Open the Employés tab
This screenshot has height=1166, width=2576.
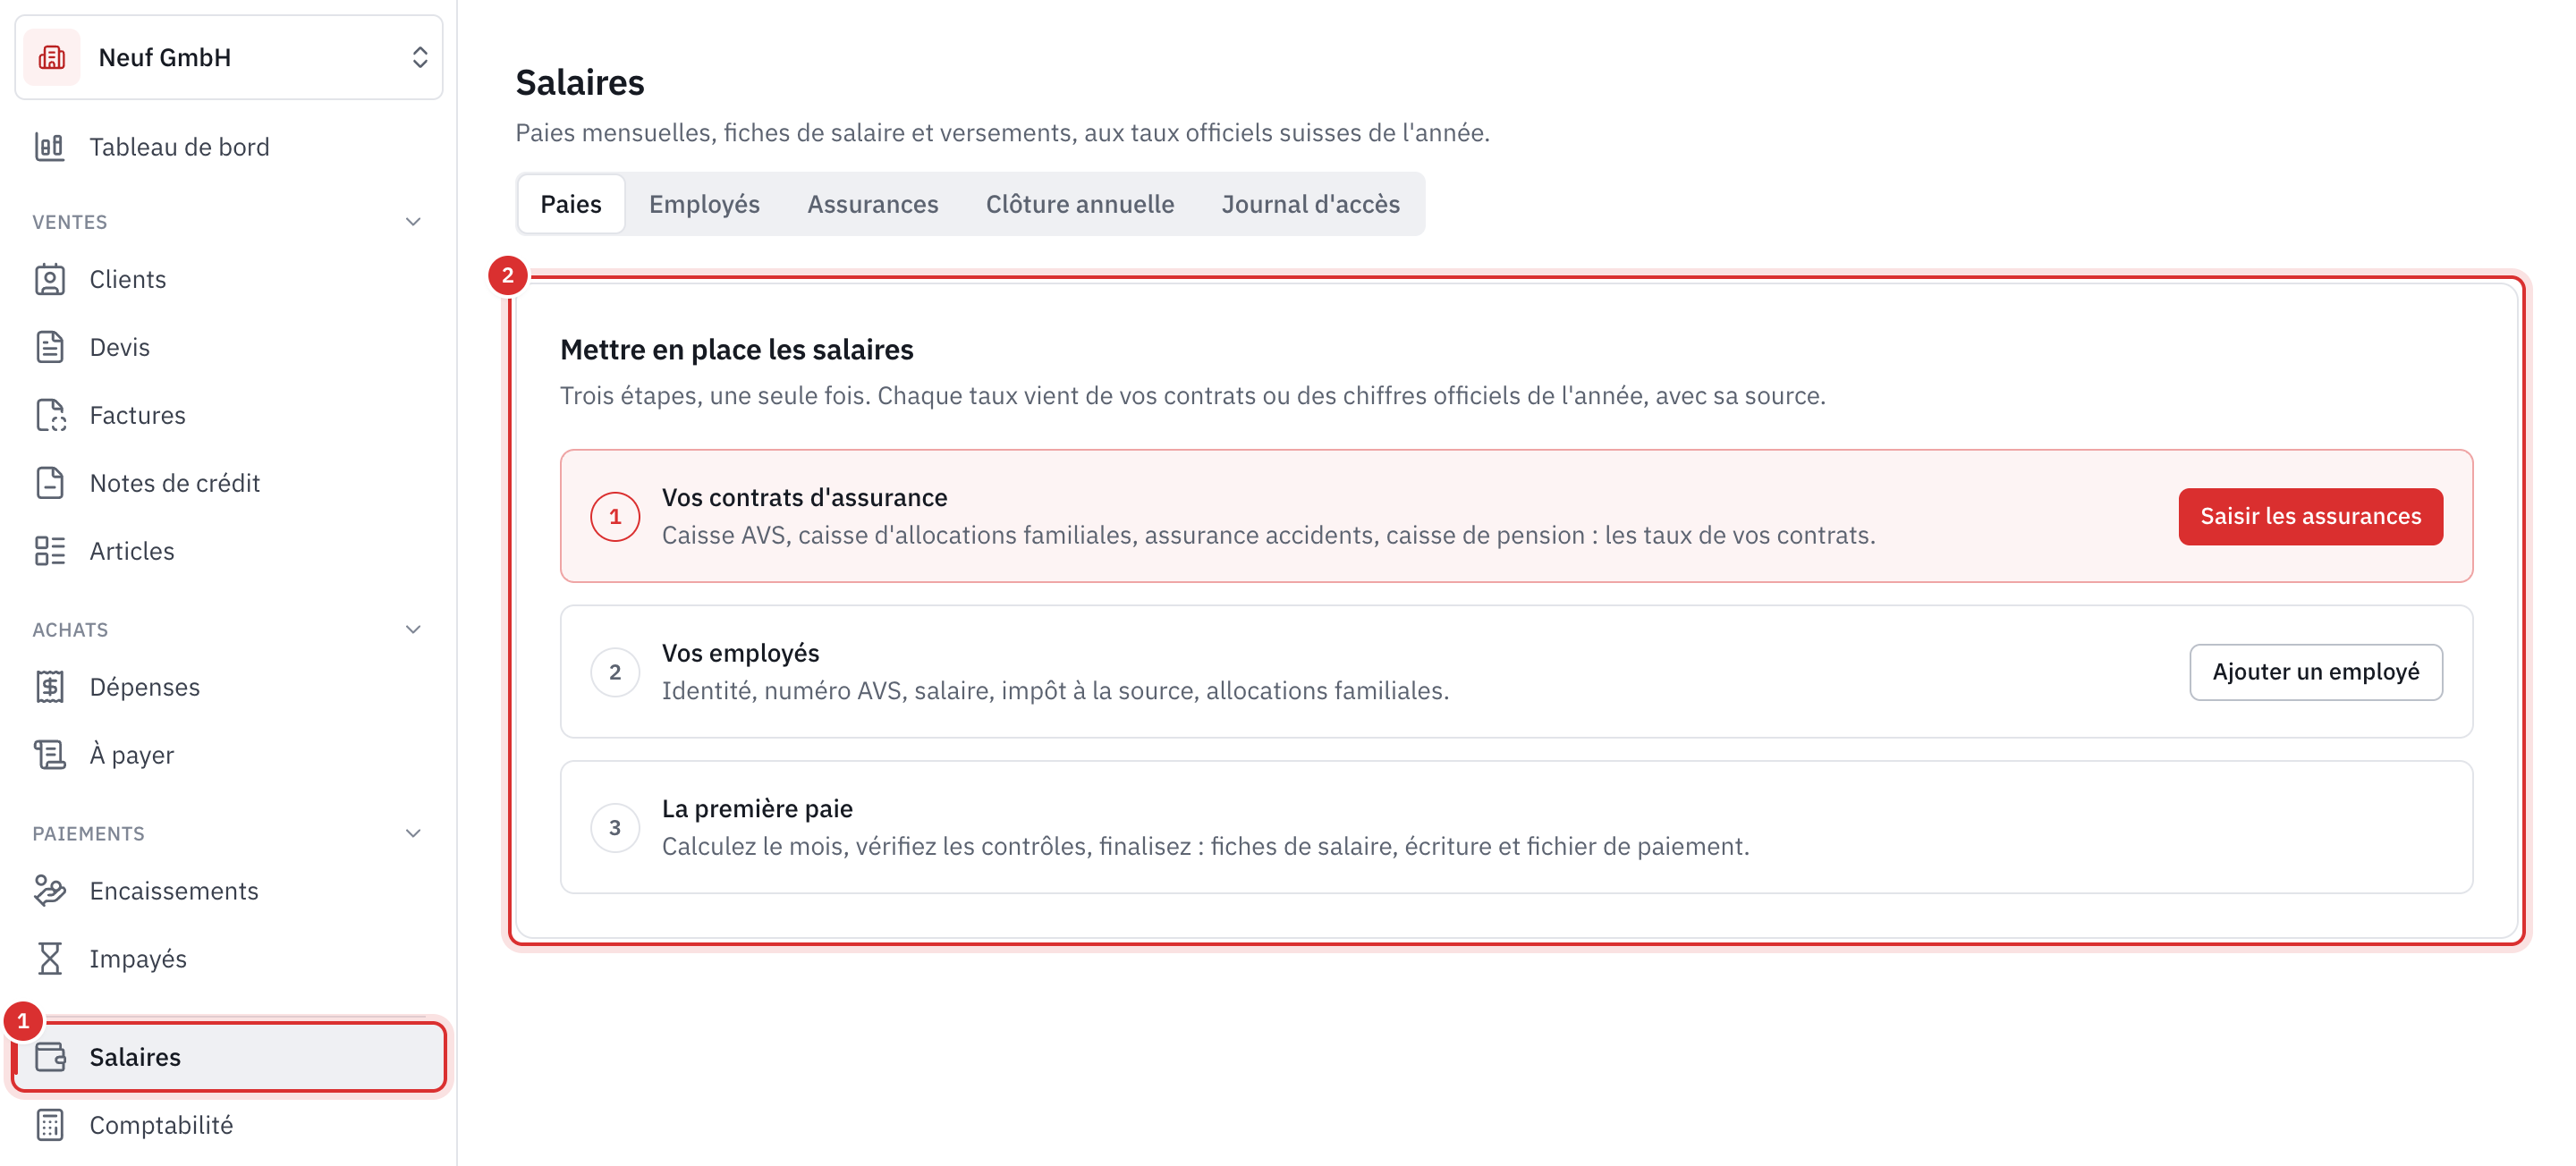click(x=704, y=204)
